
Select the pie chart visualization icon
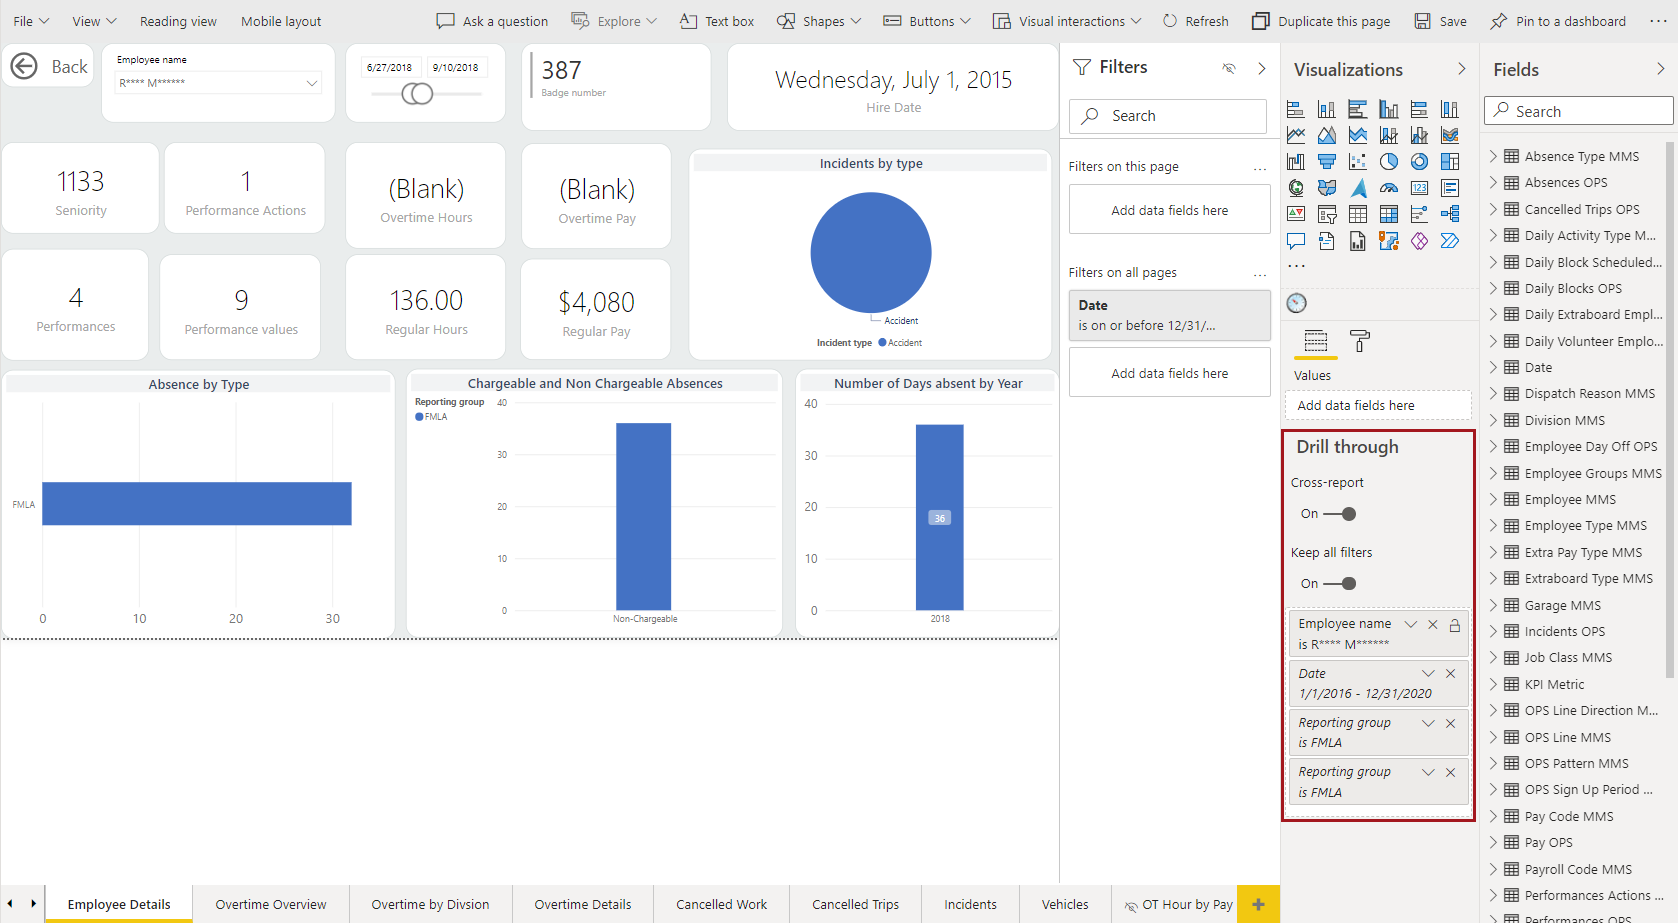pyautogui.click(x=1389, y=161)
